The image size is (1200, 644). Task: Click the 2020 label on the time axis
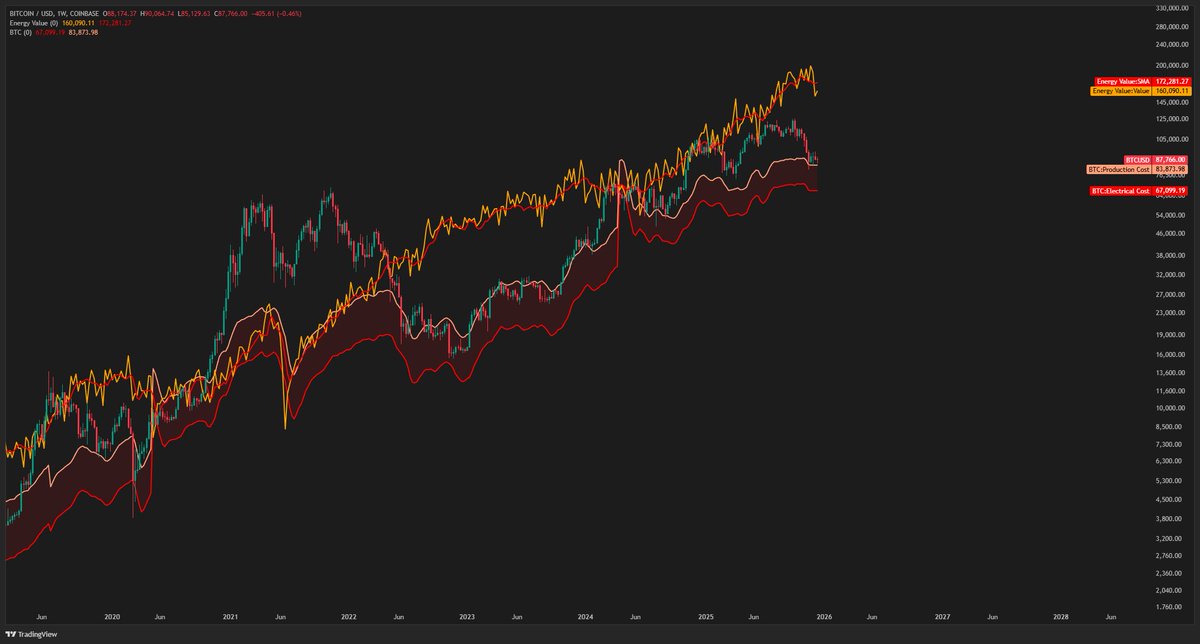(112, 618)
